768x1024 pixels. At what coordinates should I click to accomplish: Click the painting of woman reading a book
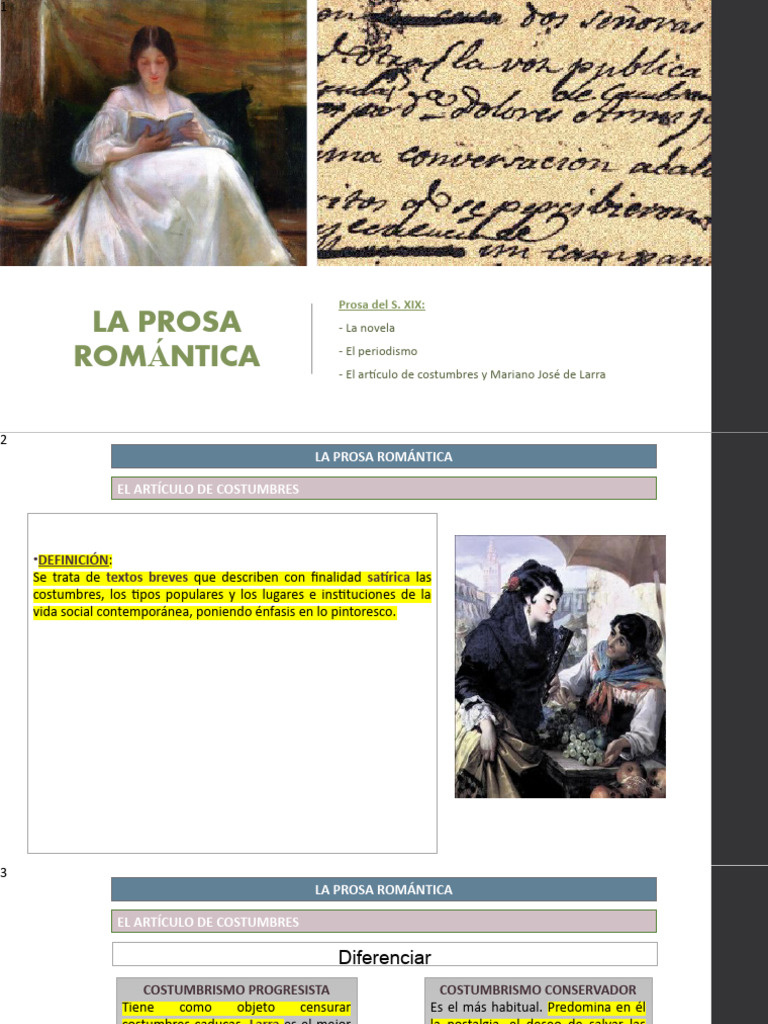coord(153,133)
